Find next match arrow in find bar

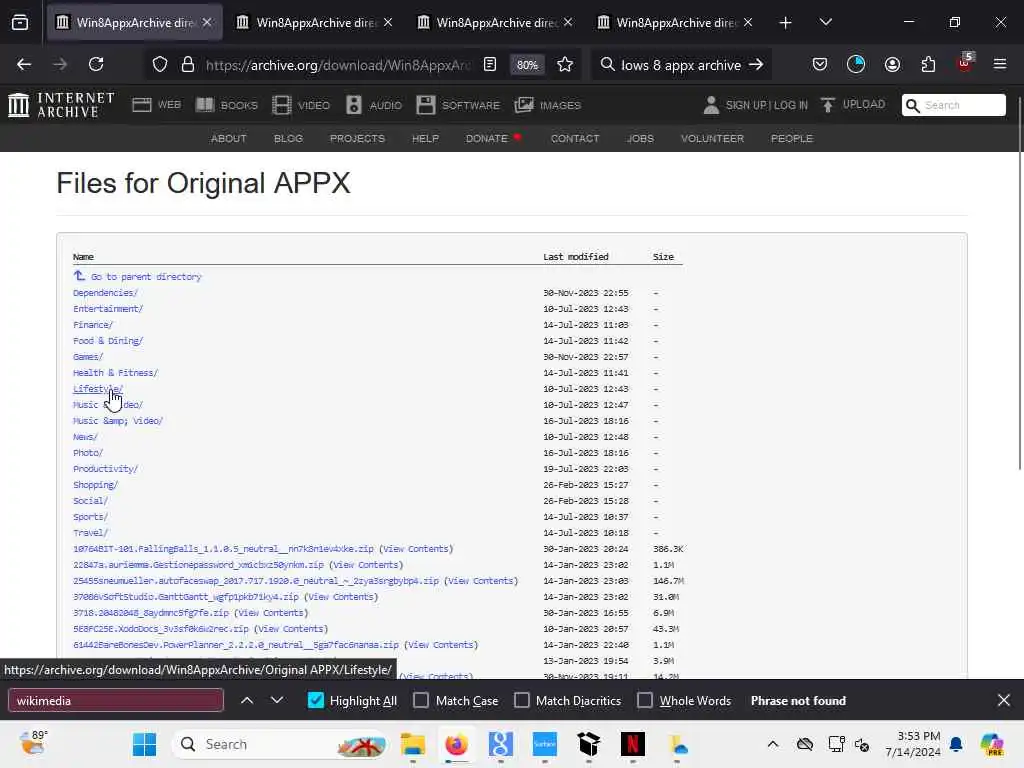277,700
